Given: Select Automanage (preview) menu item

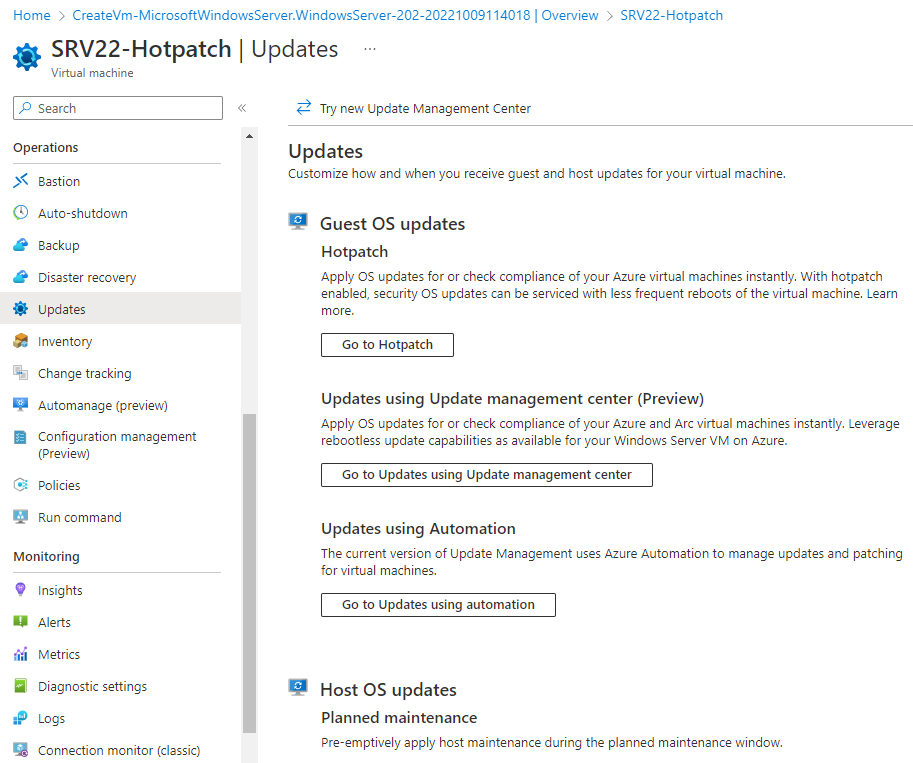Looking at the screenshot, I should [102, 405].
